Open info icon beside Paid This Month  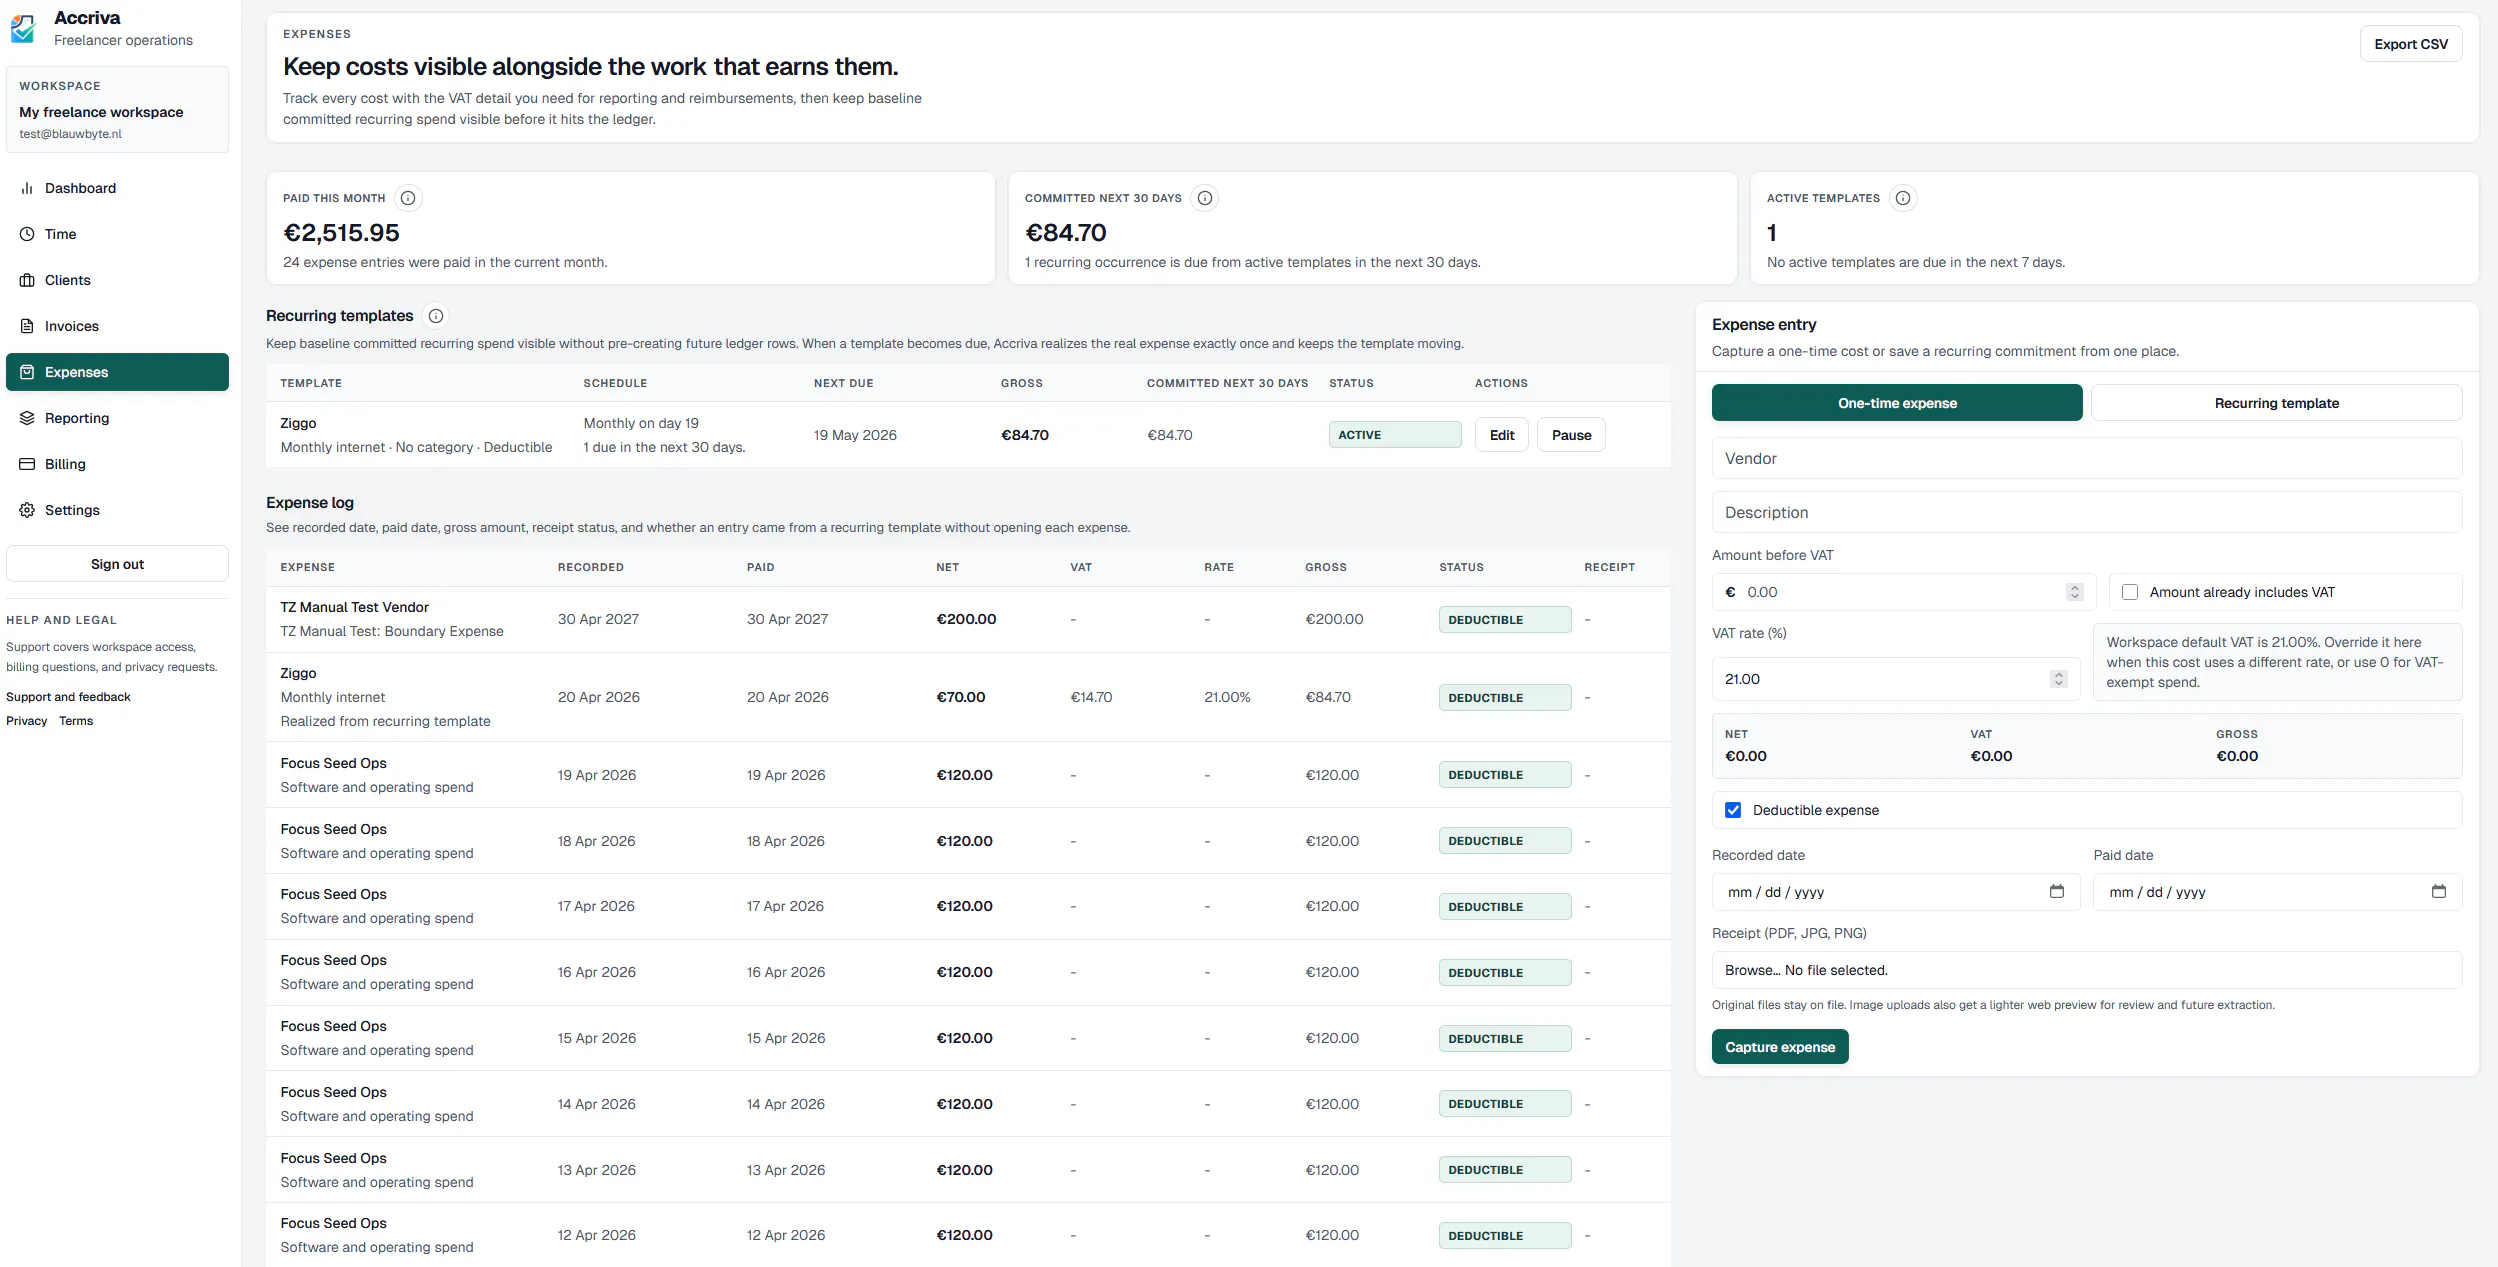[408, 198]
